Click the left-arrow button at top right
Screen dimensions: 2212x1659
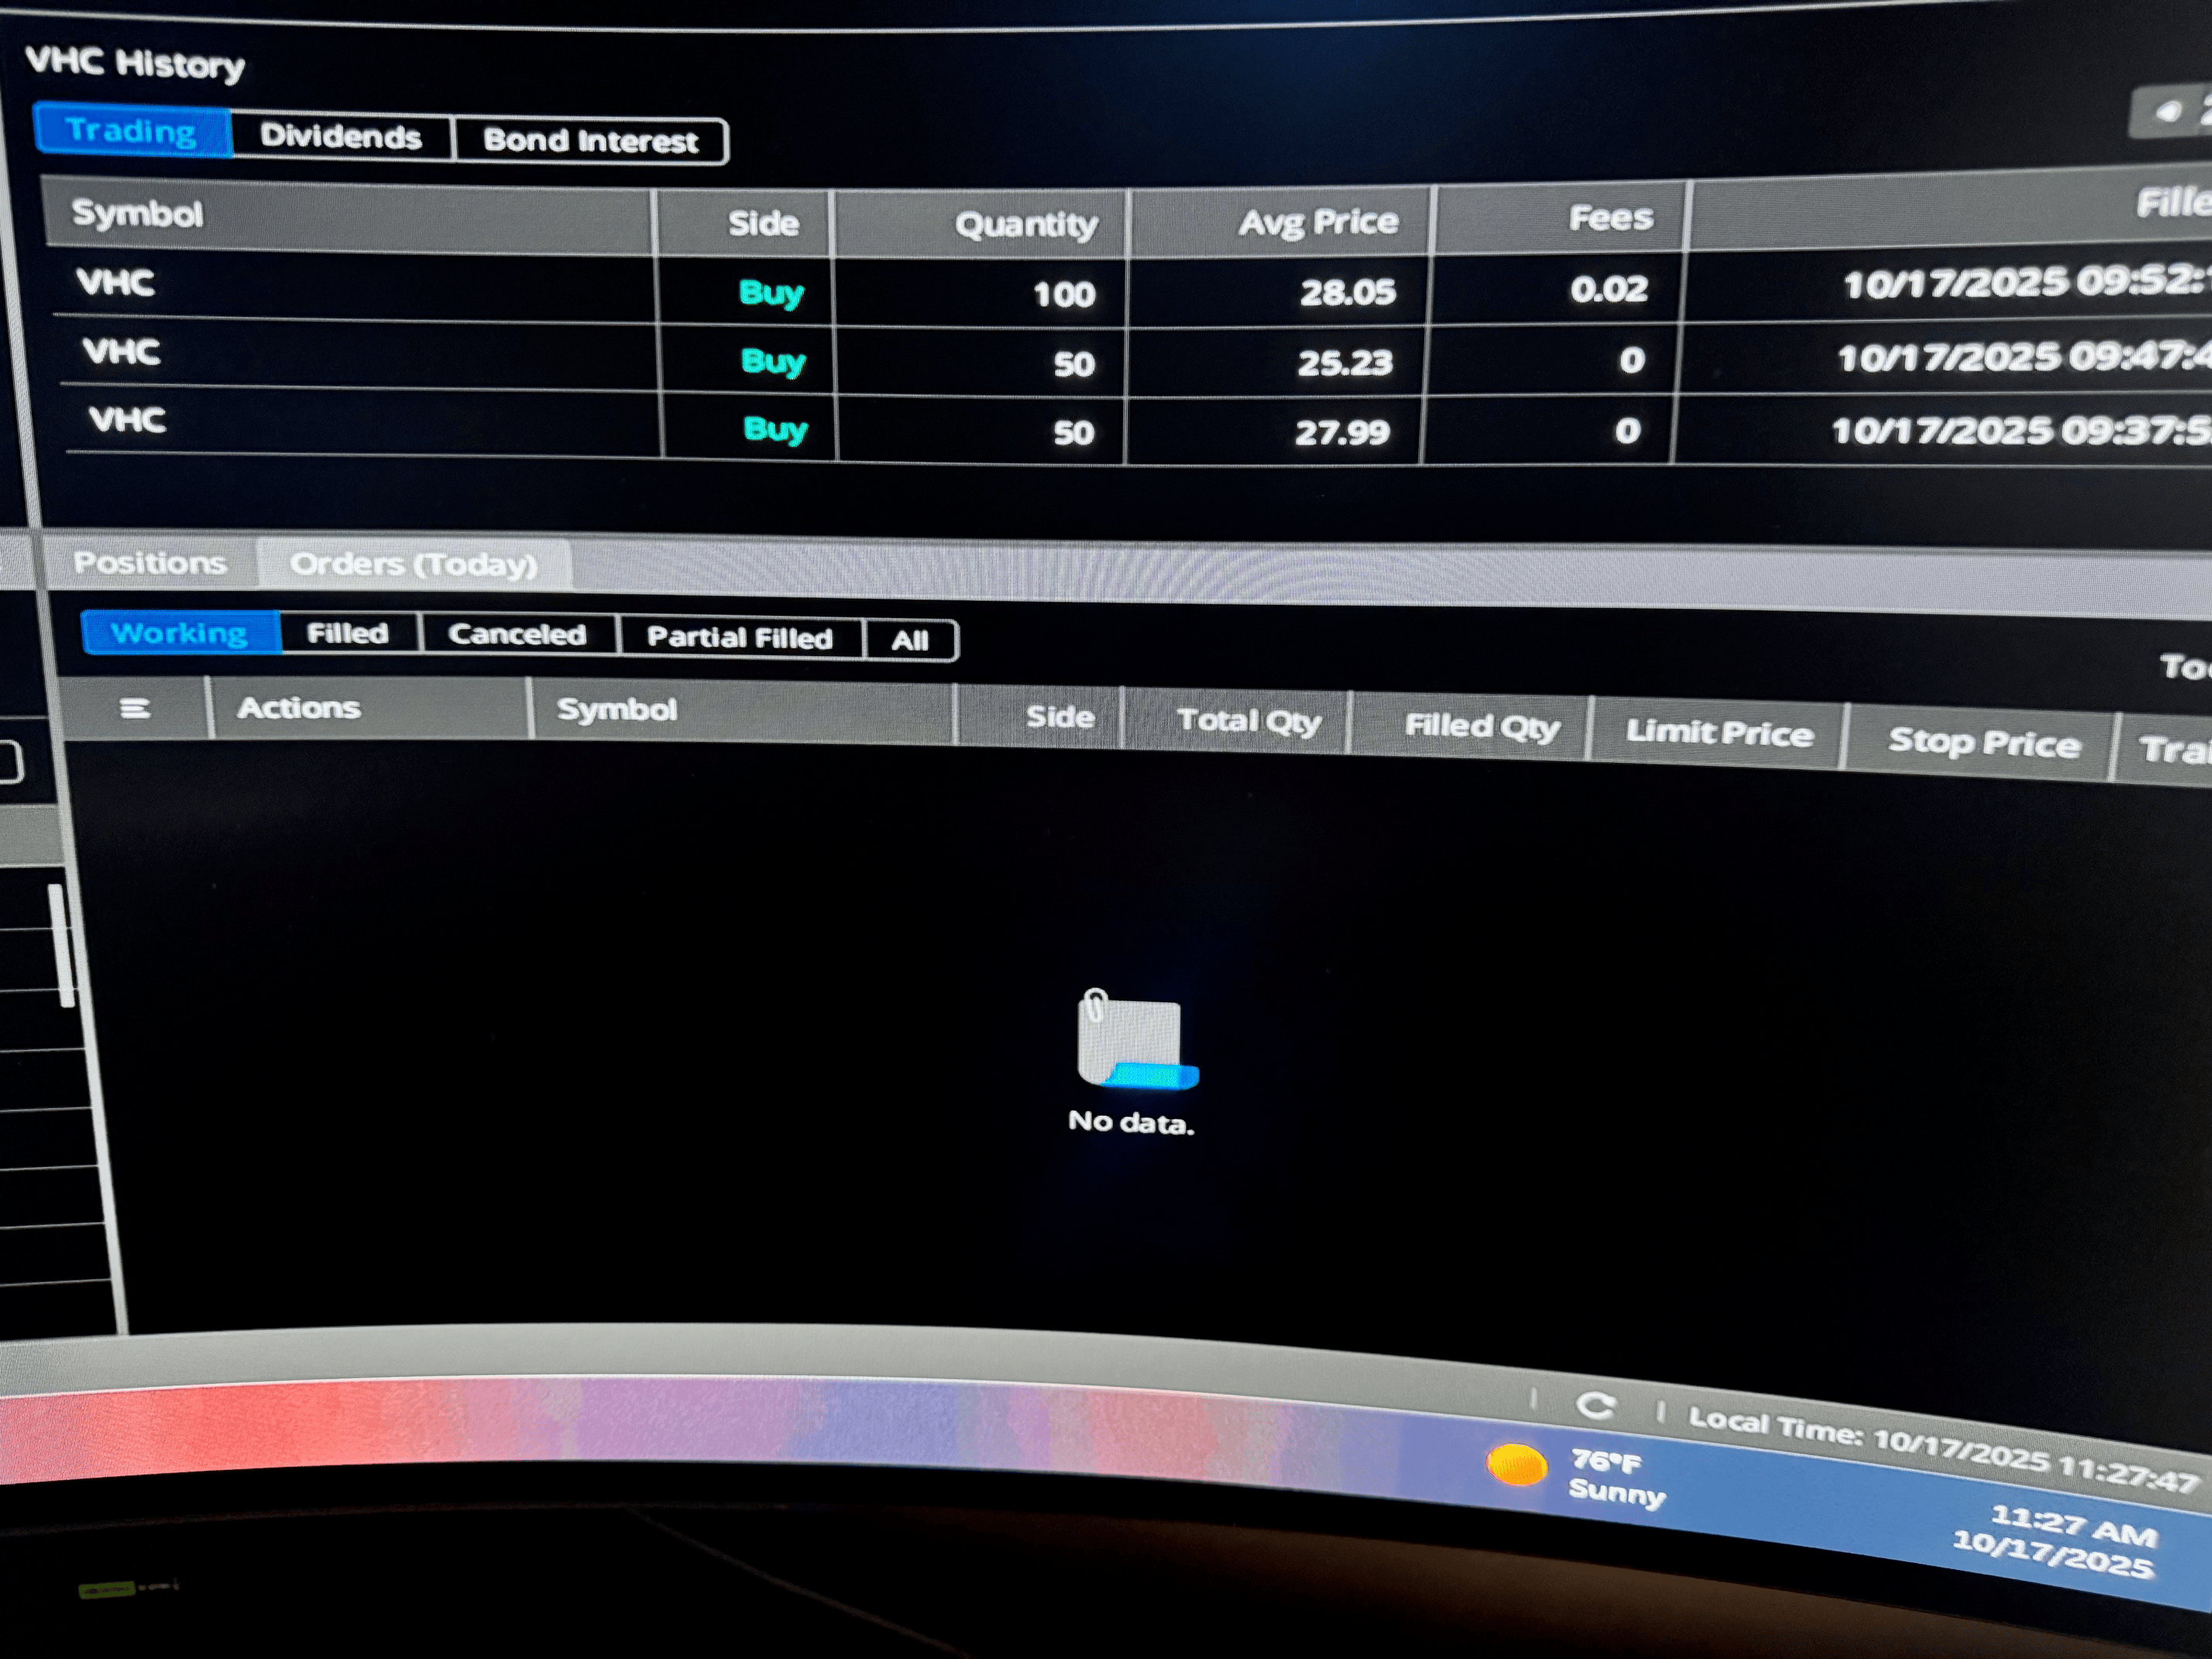[x=2168, y=112]
